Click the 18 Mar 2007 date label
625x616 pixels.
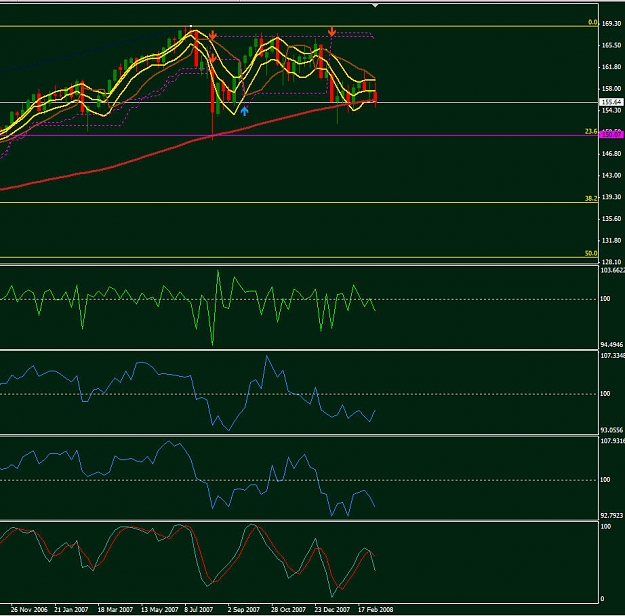coord(115,610)
